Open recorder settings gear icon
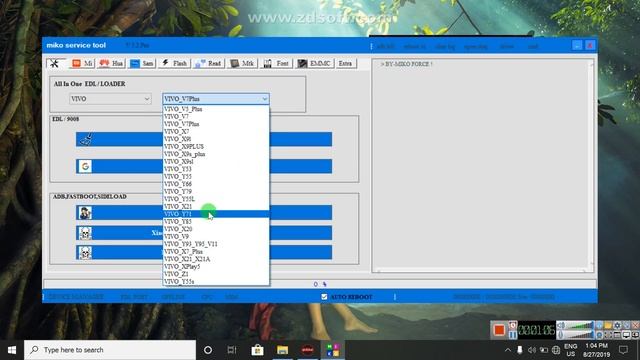The image size is (640, 360). [x=617, y=325]
